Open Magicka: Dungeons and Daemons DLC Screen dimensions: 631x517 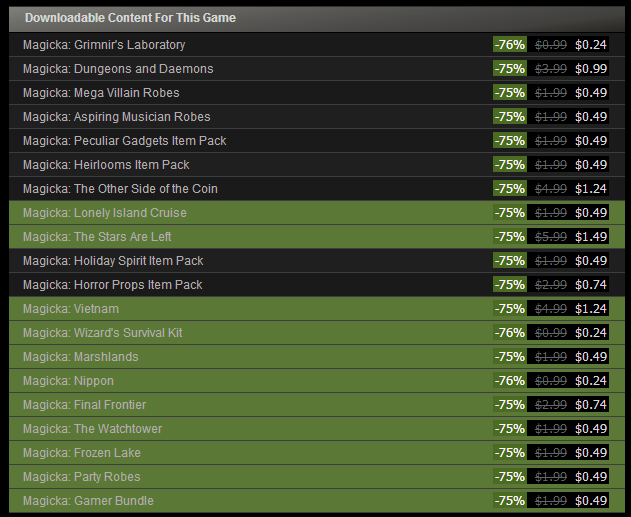[317, 69]
